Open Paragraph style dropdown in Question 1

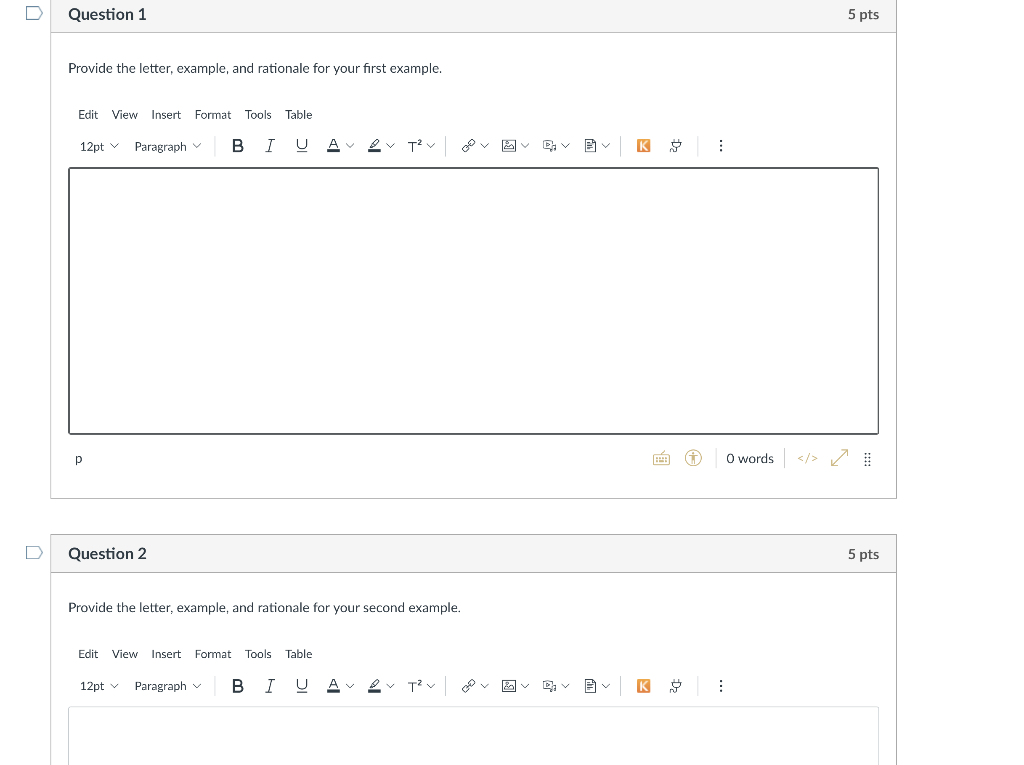click(x=168, y=146)
